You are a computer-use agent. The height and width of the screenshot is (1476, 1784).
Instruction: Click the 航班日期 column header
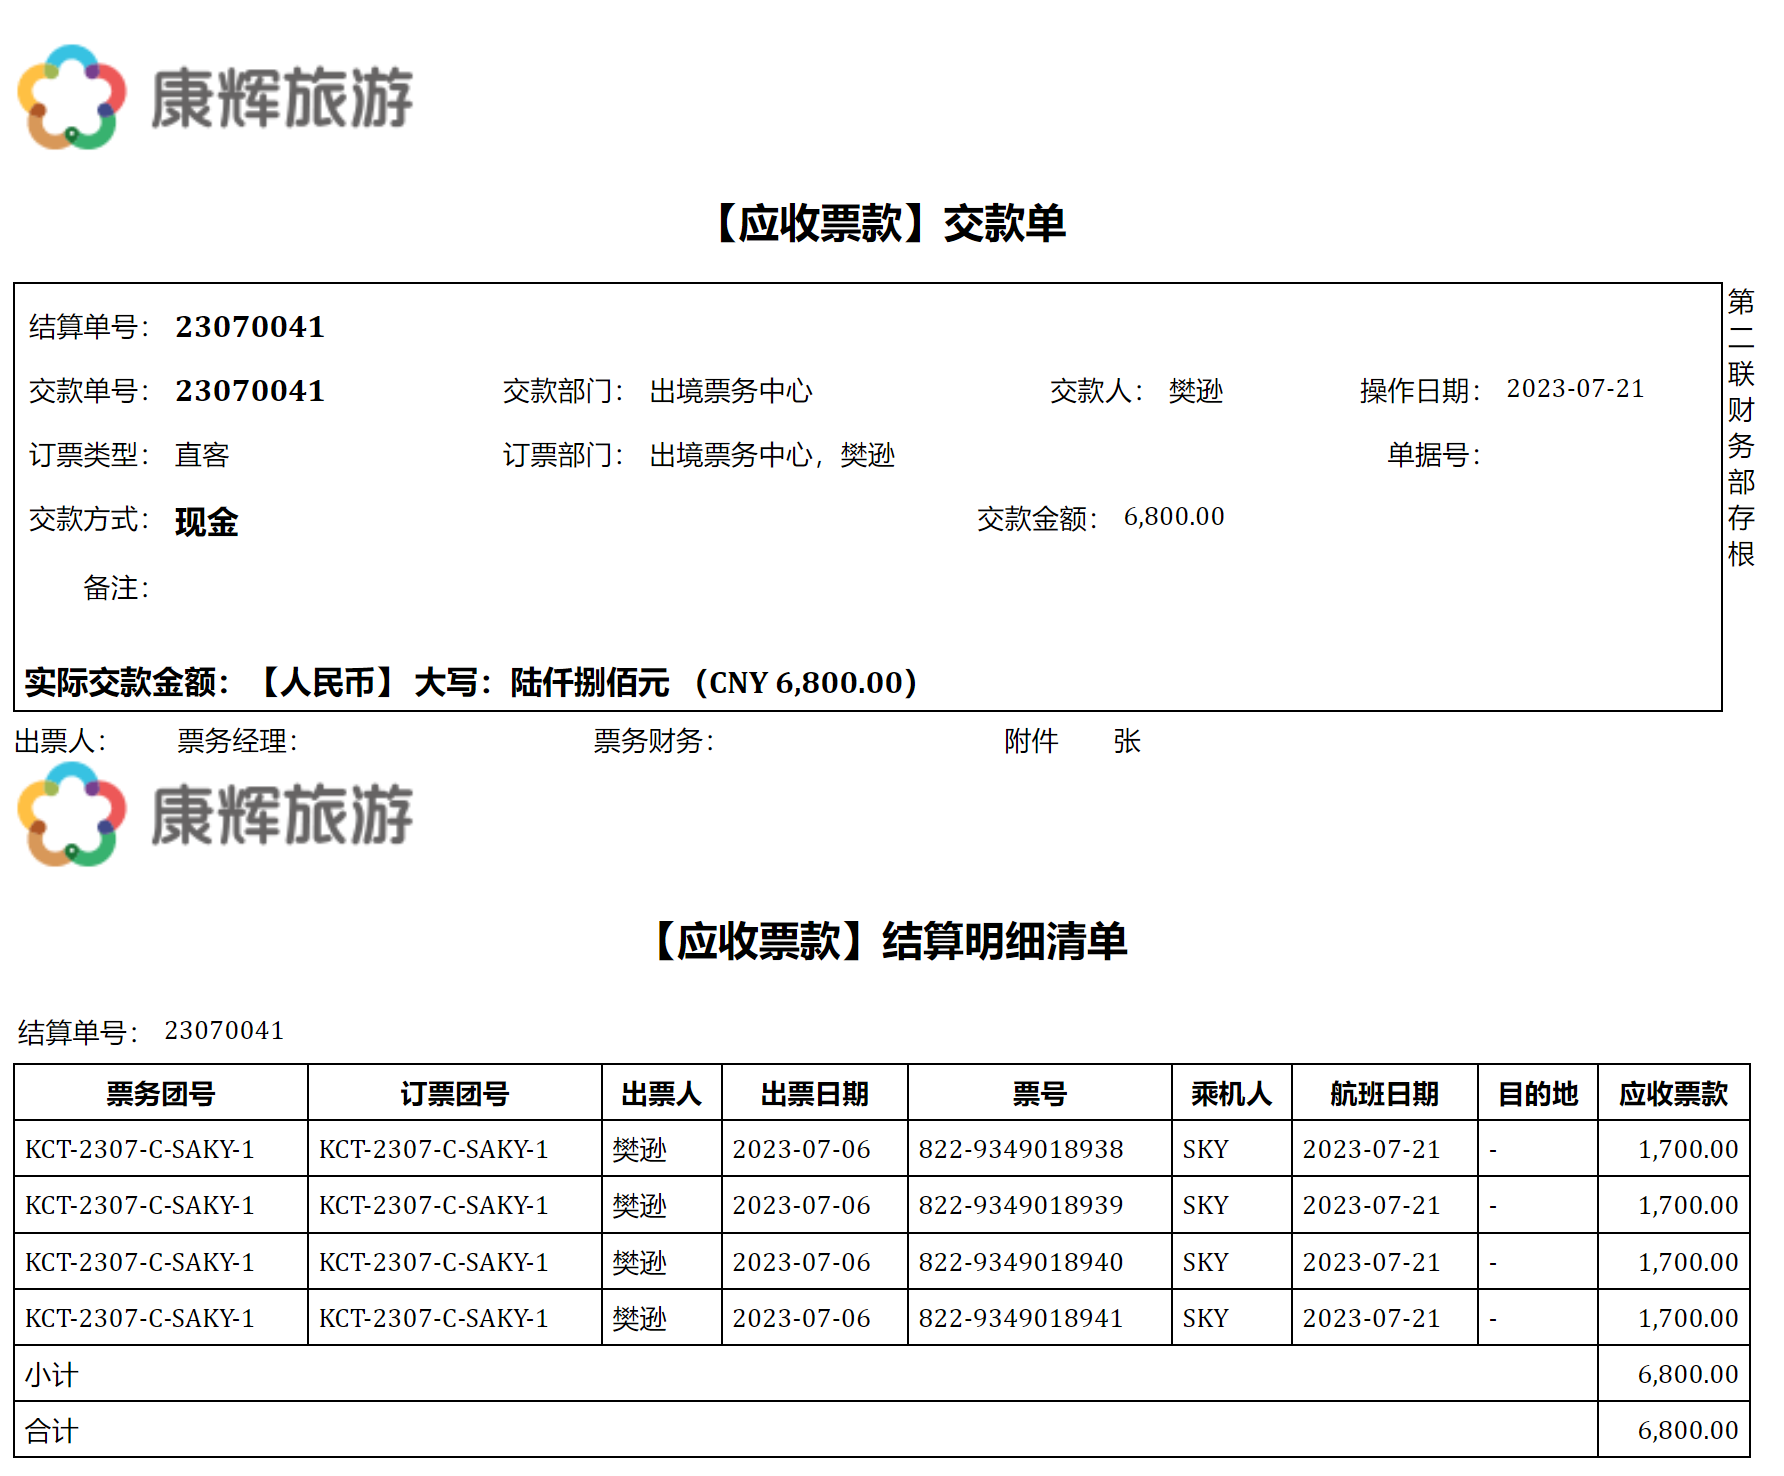(x=1384, y=1094)
